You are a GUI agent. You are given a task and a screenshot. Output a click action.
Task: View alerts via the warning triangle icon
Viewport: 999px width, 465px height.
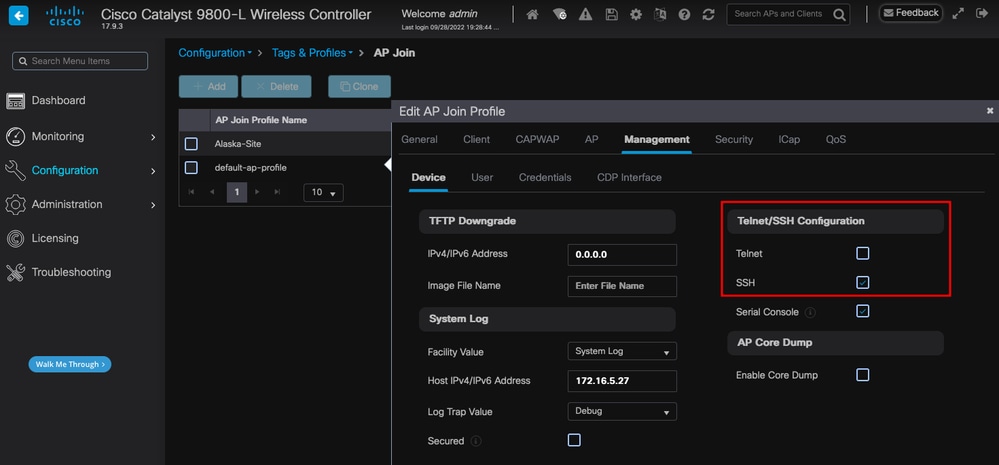[586, 15]
